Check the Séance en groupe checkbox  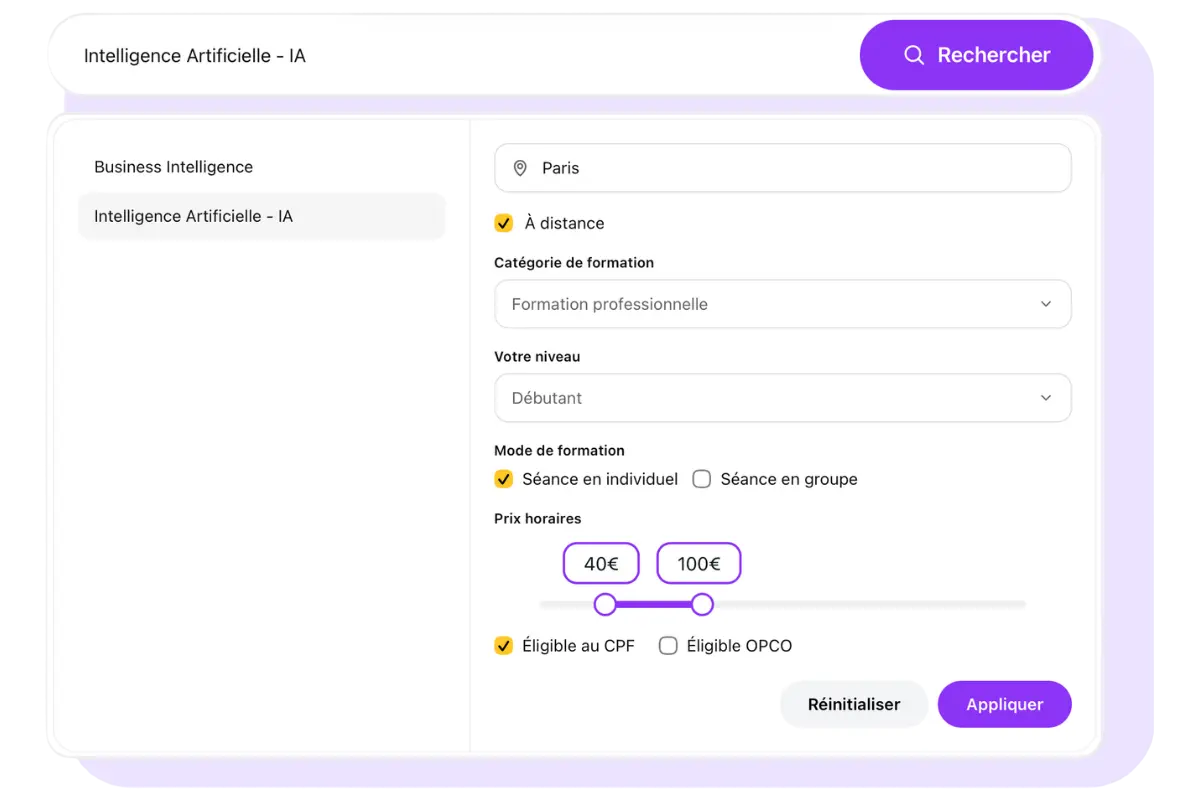tap(702, 479)
